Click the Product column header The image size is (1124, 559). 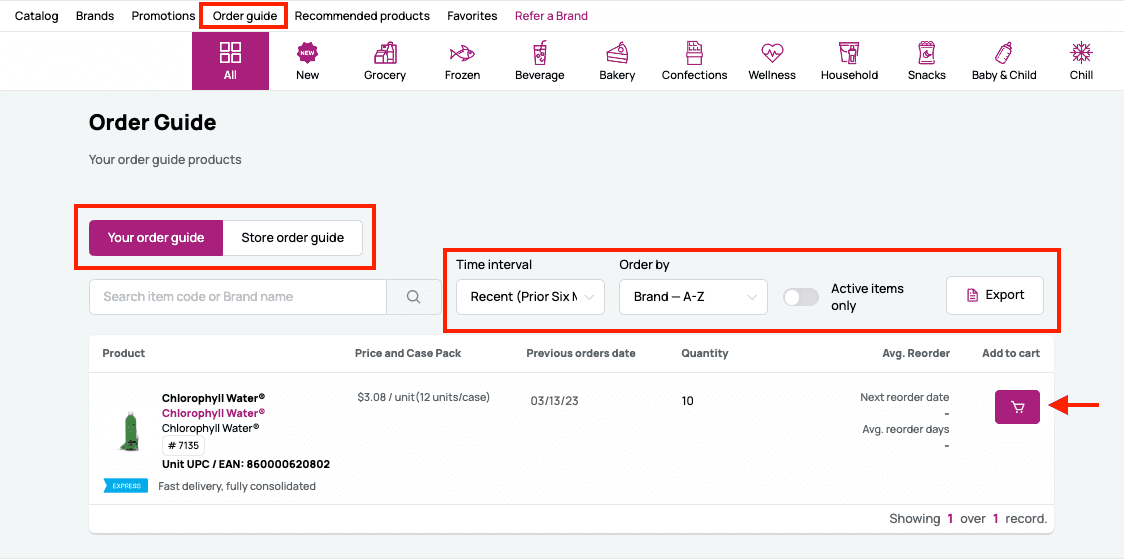(x=124, y=353)
